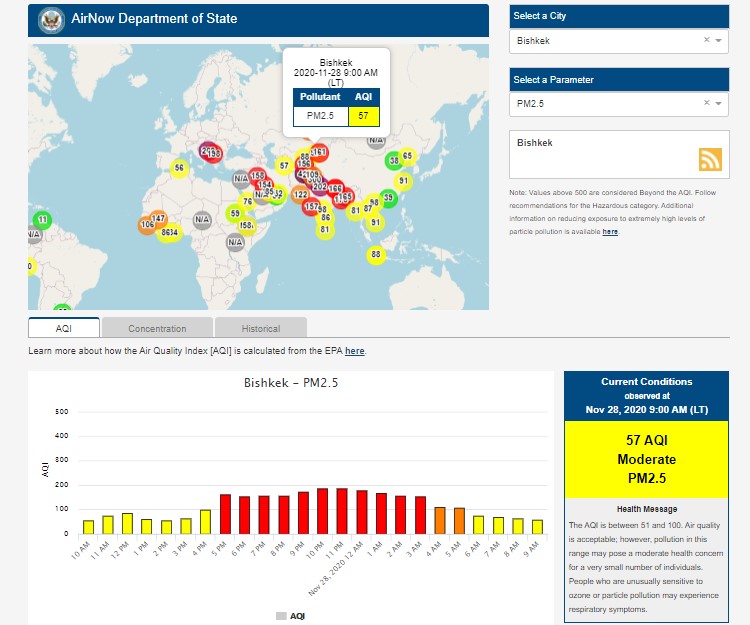The height and width of the screenshot is (625, 750).
Task: Click the orange 4 AM bar in chart
Action: (440, 520)
